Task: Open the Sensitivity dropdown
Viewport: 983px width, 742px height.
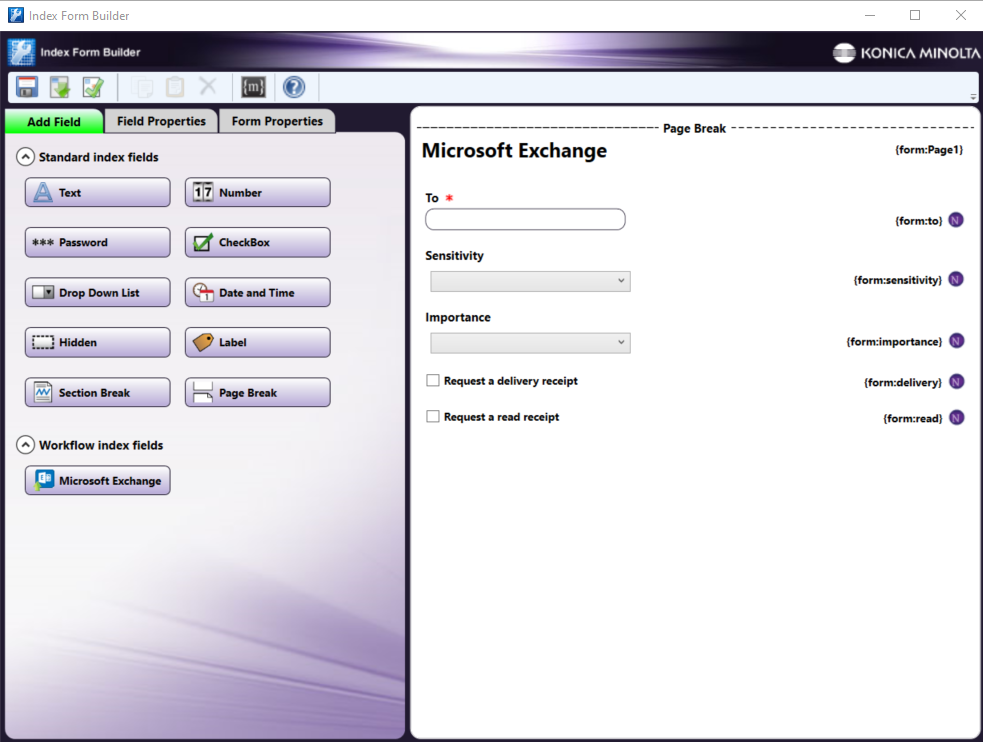Action: click(x=530, y=281)
